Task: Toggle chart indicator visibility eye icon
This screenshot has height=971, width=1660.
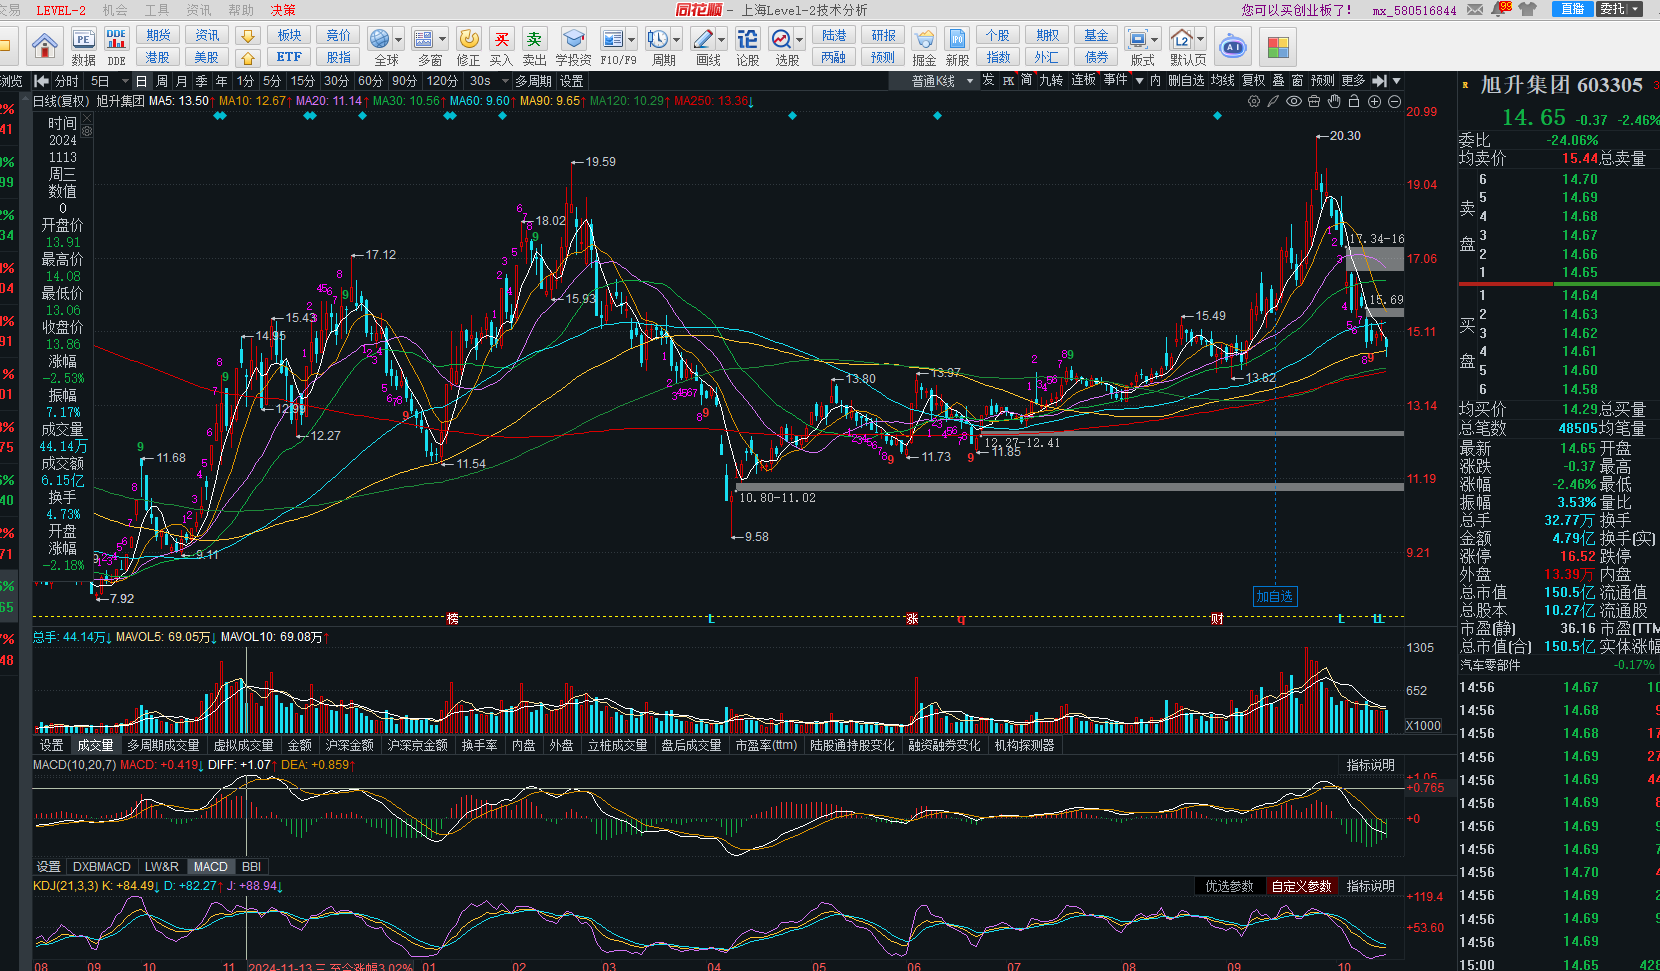Action: coord(1294,101)
